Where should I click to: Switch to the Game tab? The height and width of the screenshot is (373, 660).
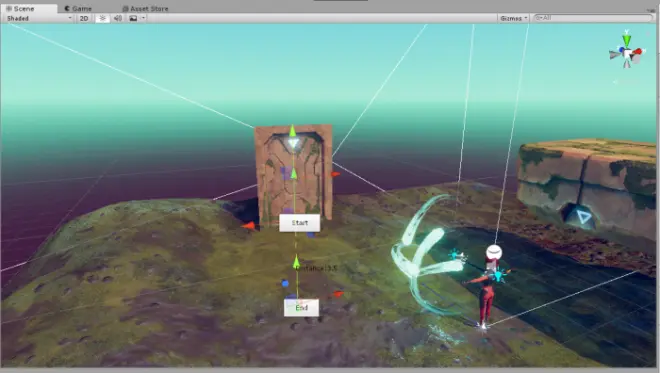tap(78, 8)
